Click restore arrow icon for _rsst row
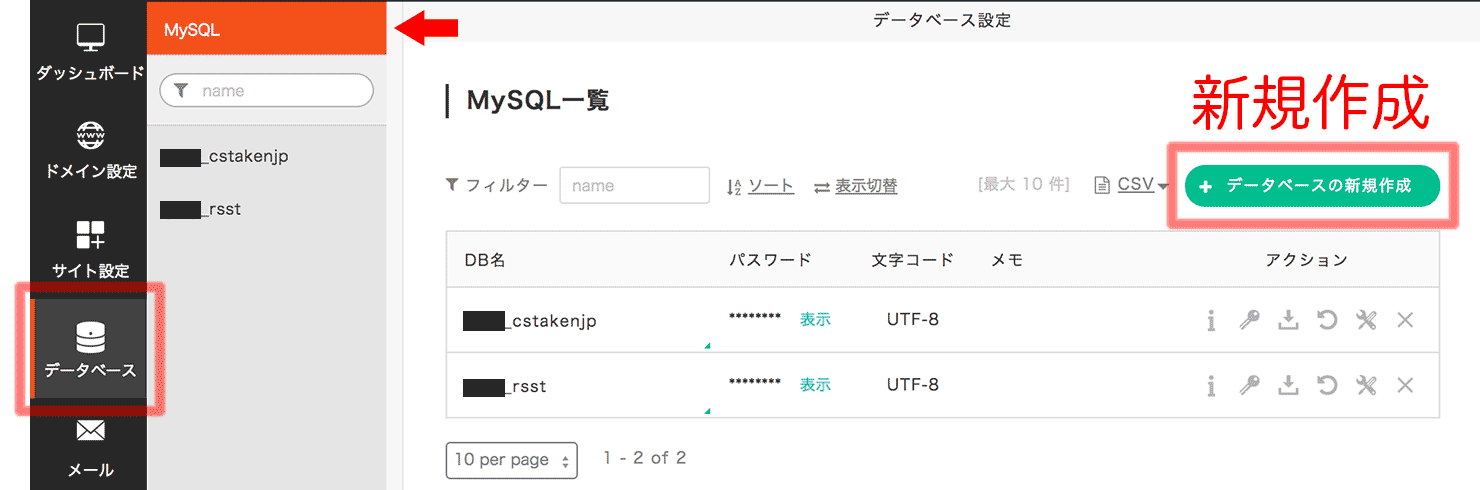 [x=1327, y=385]
